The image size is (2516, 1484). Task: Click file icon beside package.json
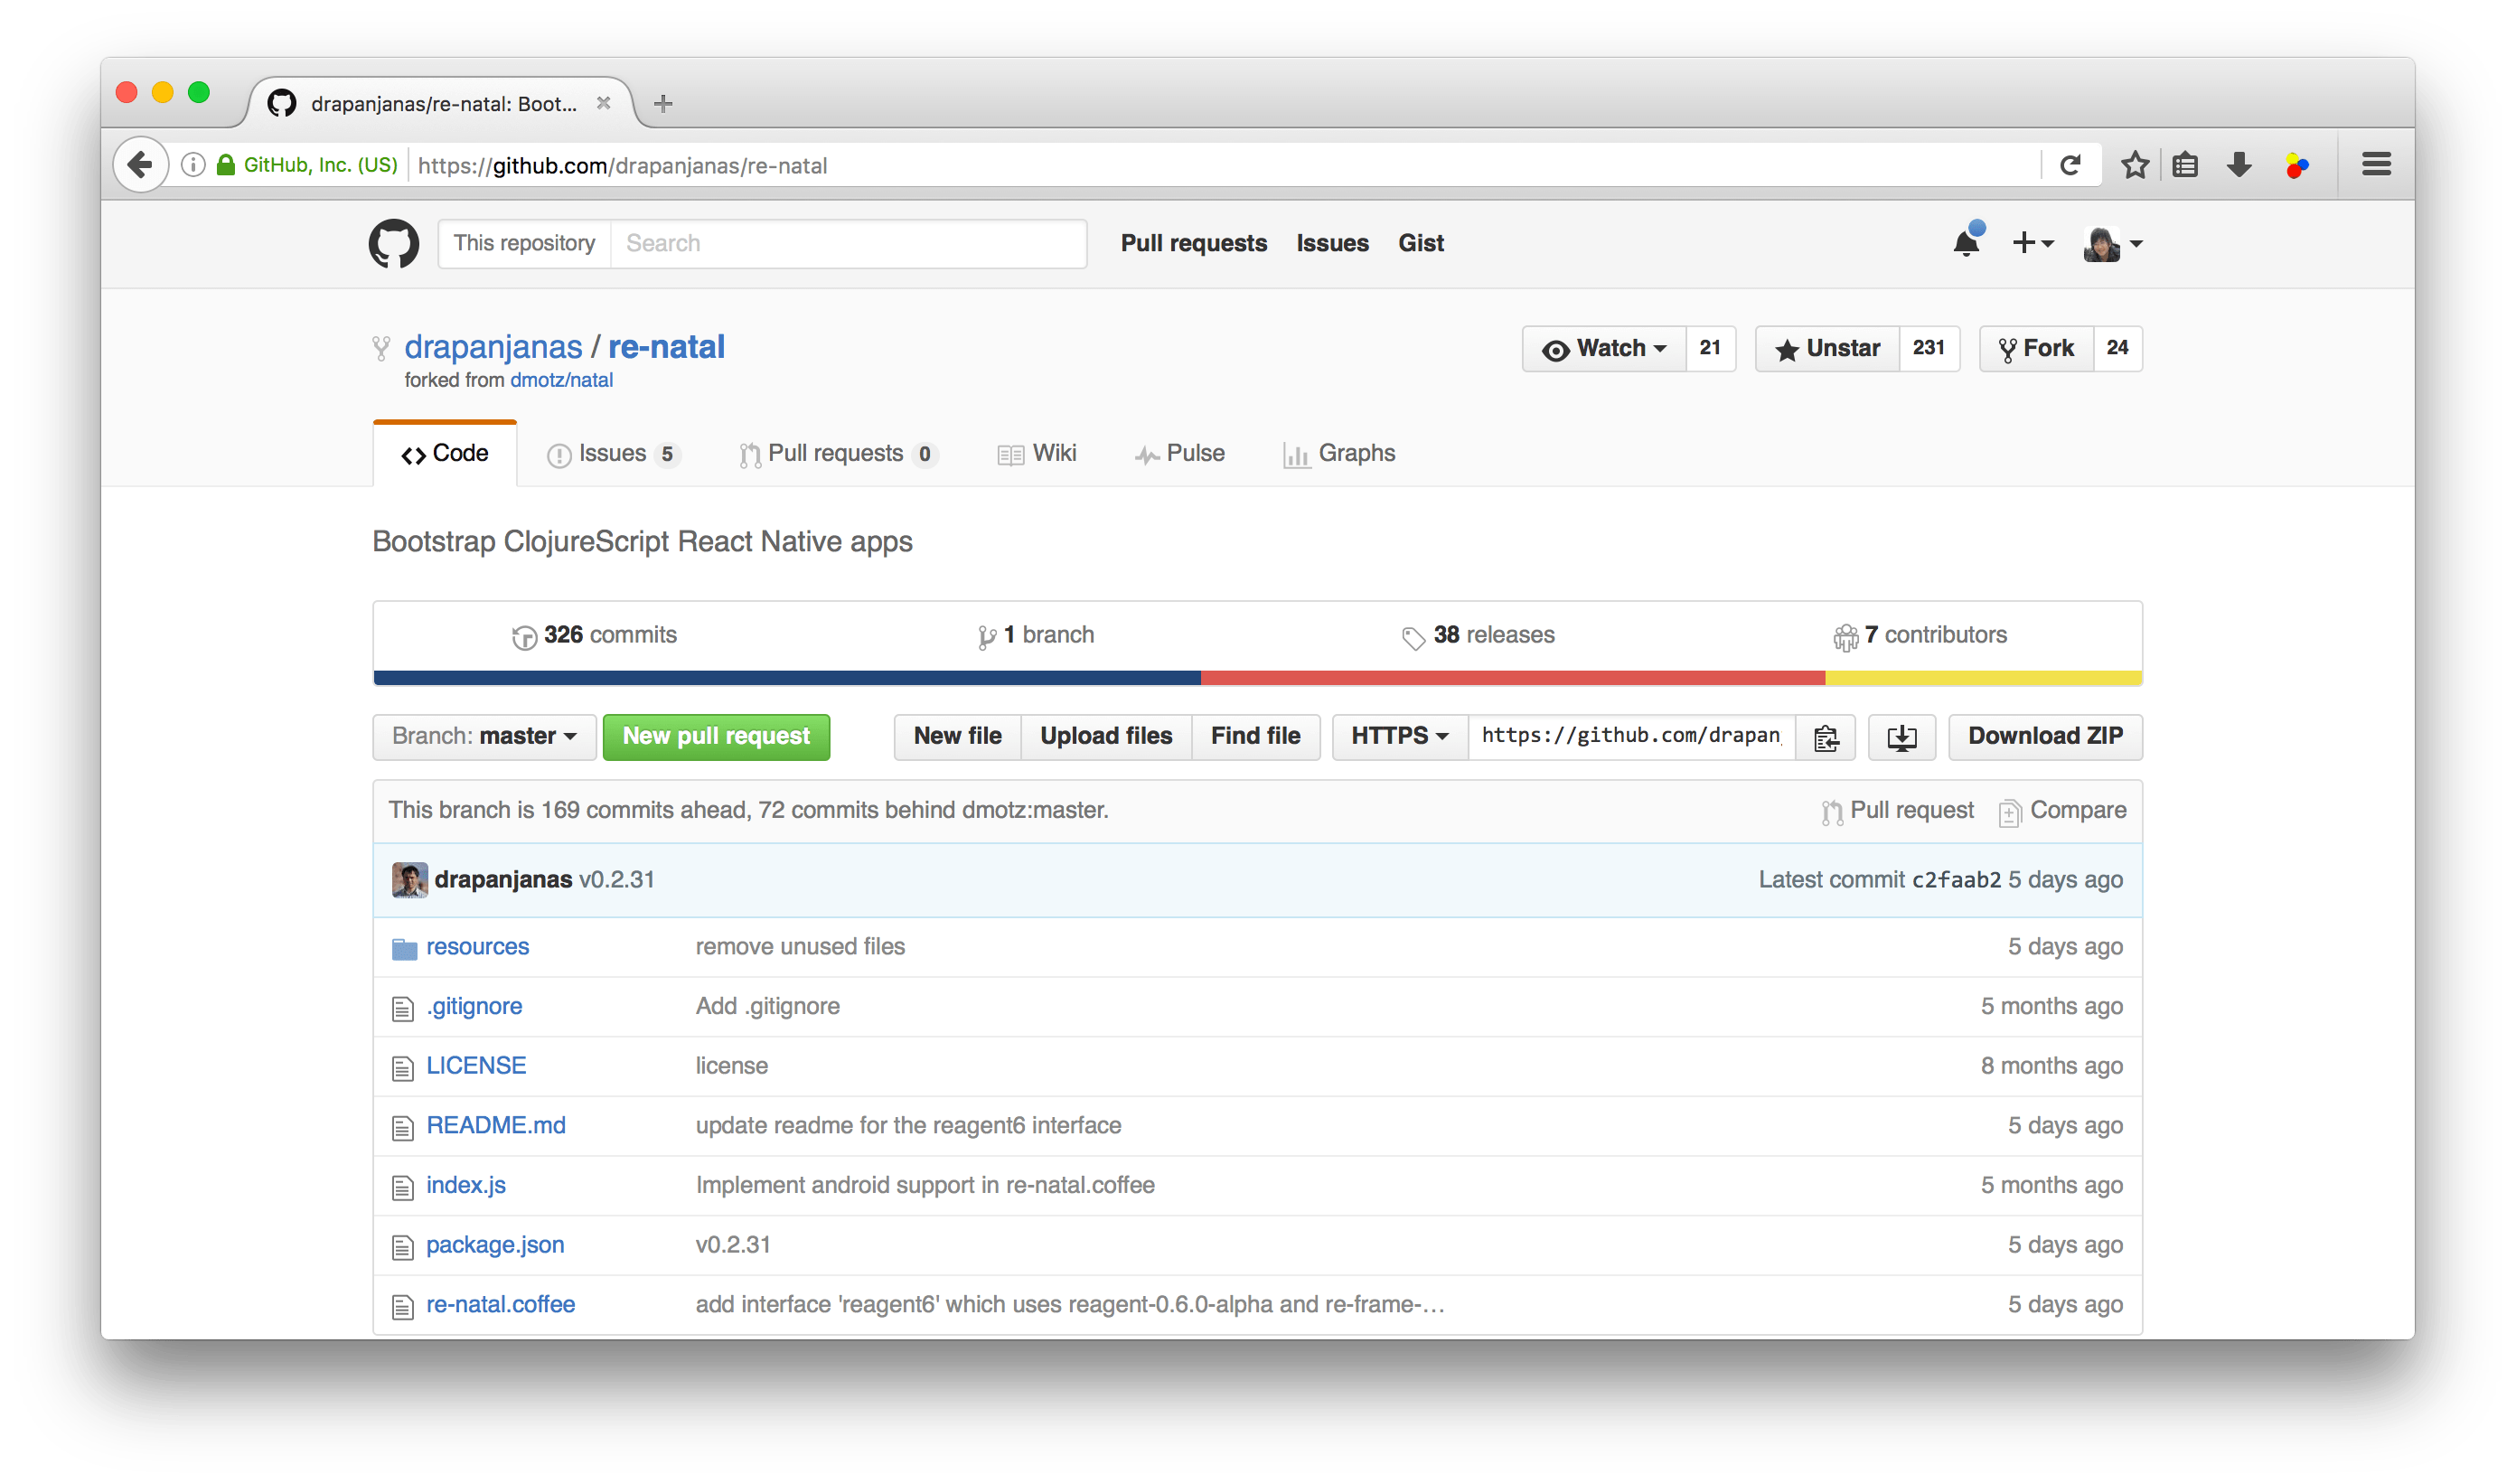coord(403,1247)
